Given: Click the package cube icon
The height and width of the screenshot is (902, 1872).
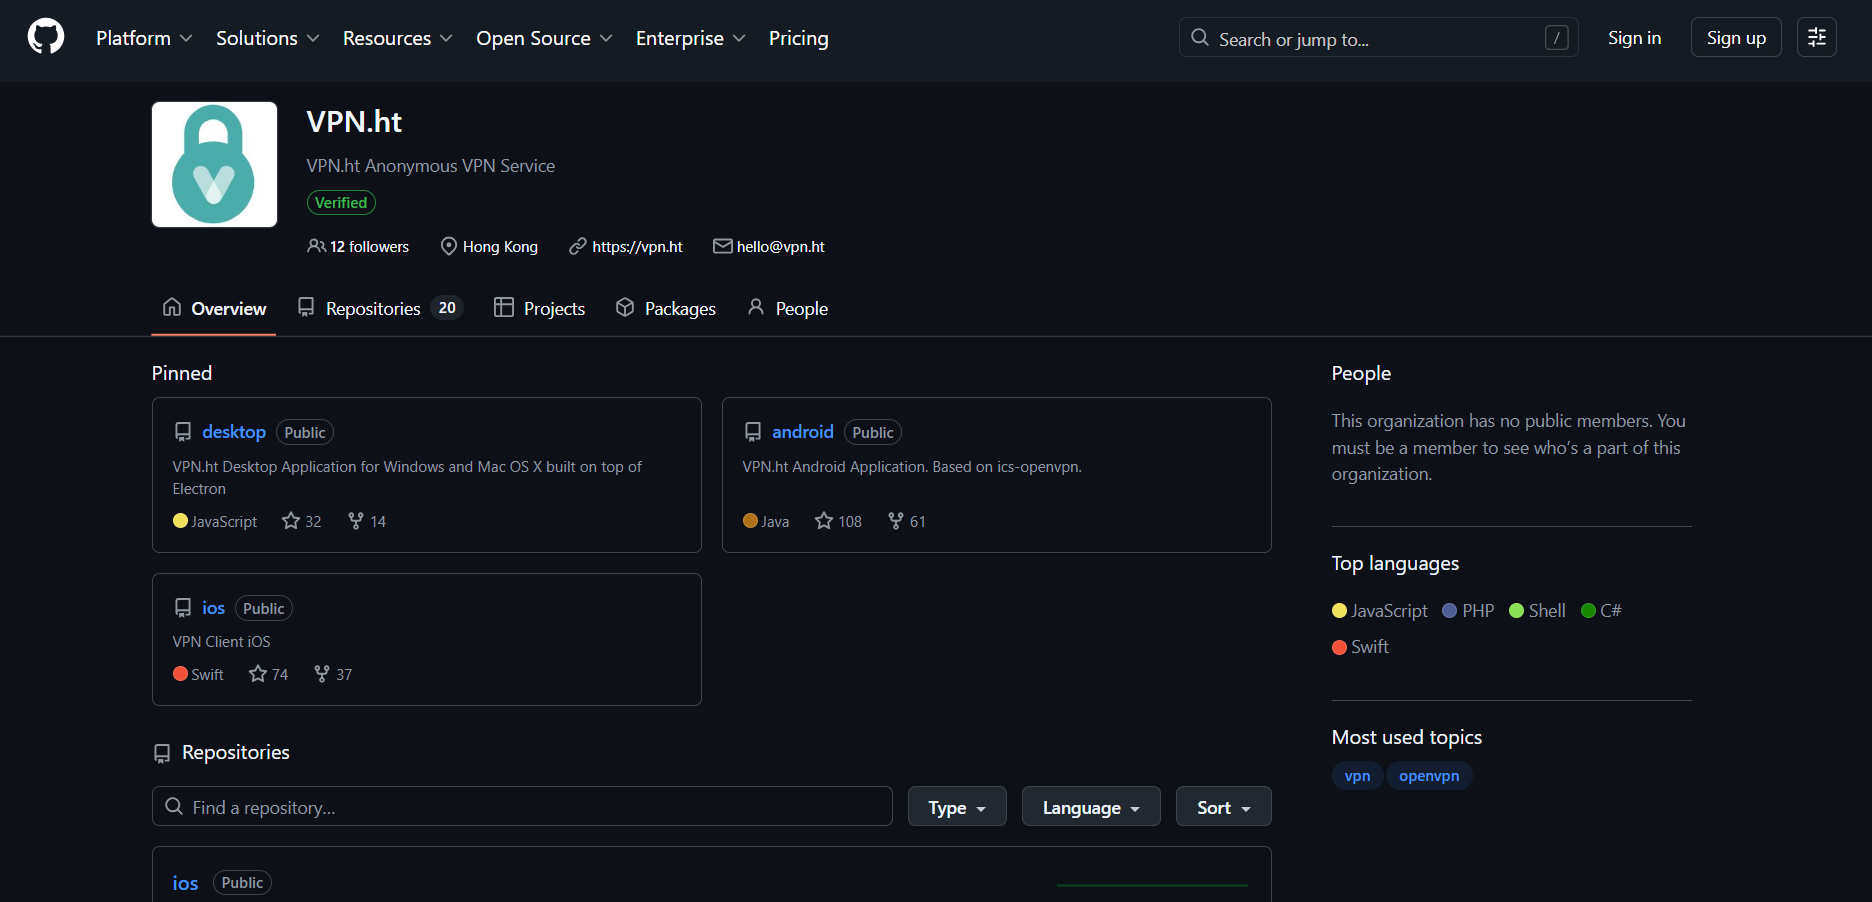Looking at the screenshot, I should (625, 307).
